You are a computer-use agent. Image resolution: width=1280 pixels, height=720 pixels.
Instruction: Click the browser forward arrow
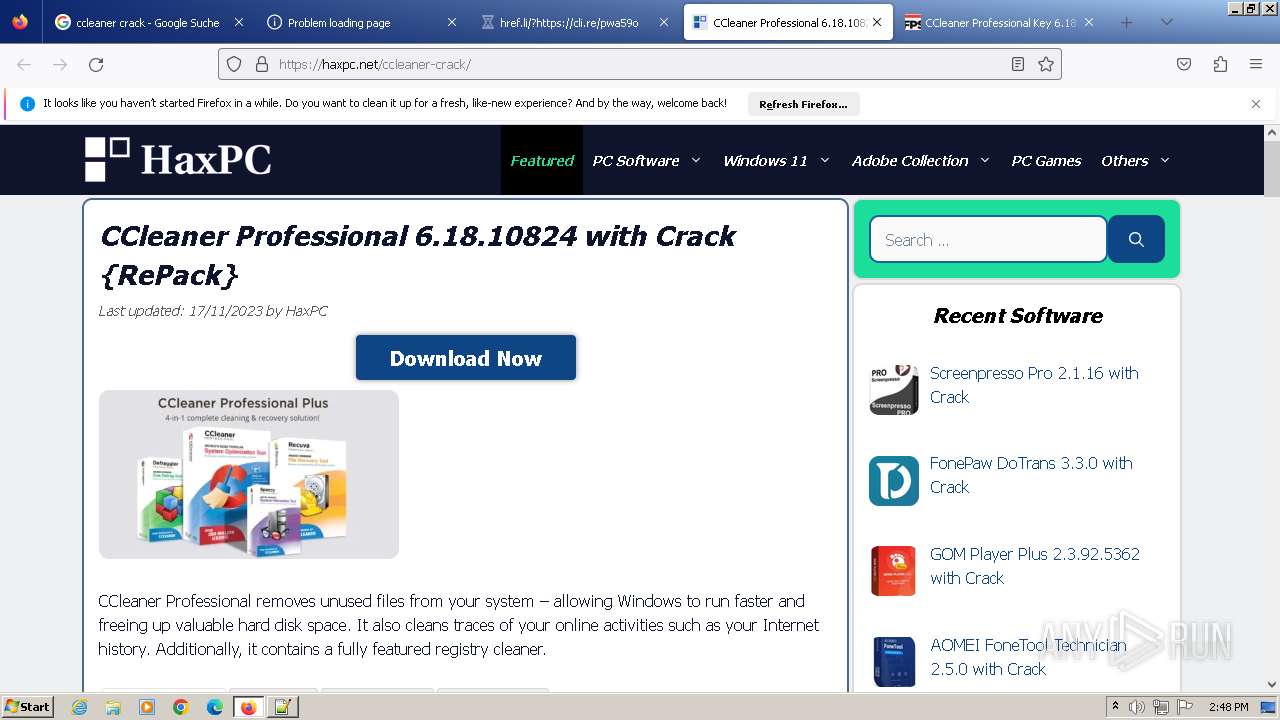tap(60, 64)
